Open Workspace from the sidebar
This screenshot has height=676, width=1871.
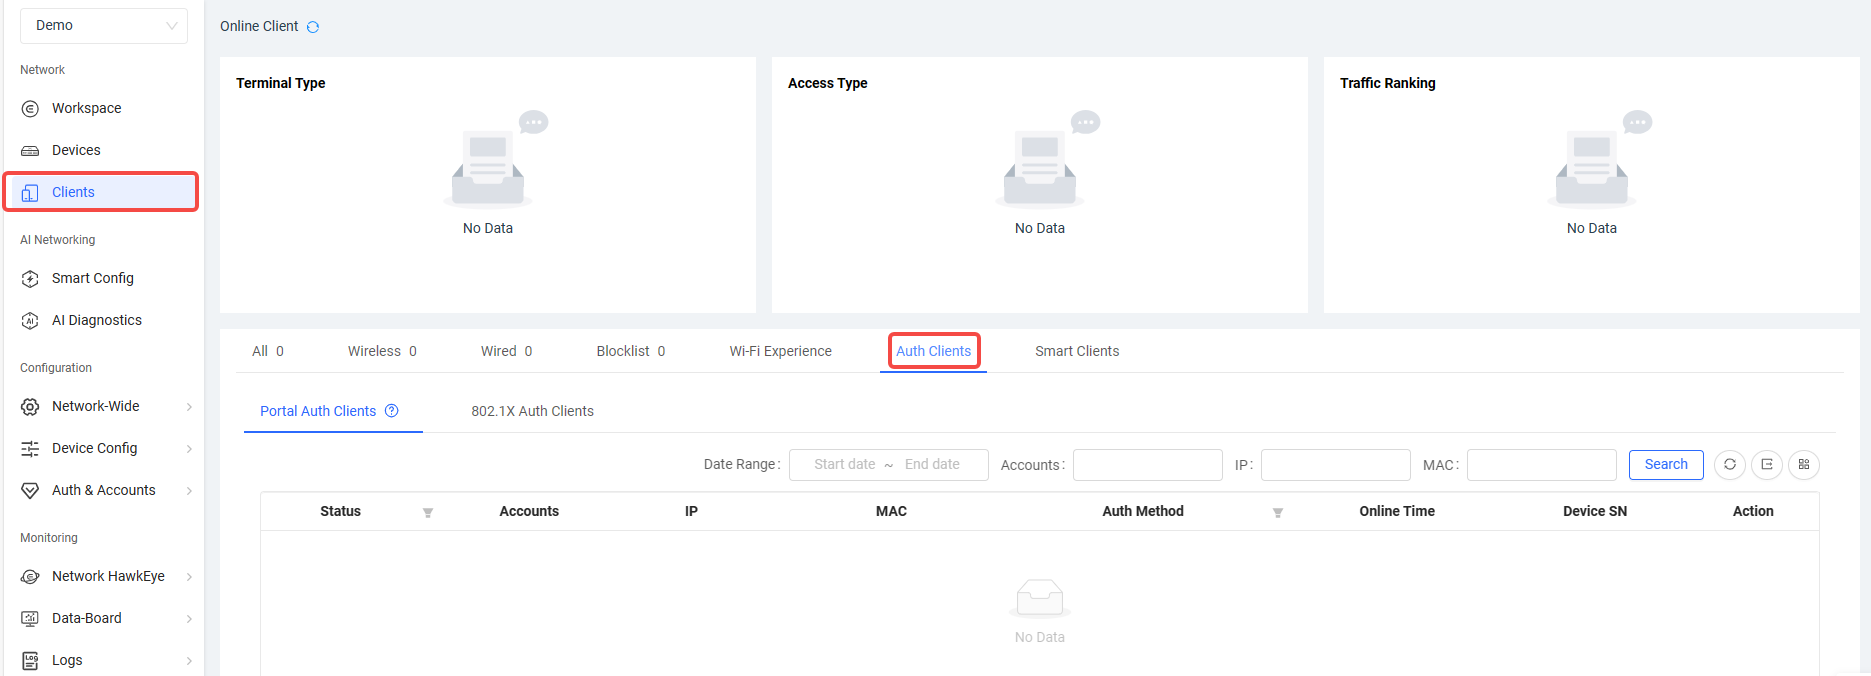[86, 108]
